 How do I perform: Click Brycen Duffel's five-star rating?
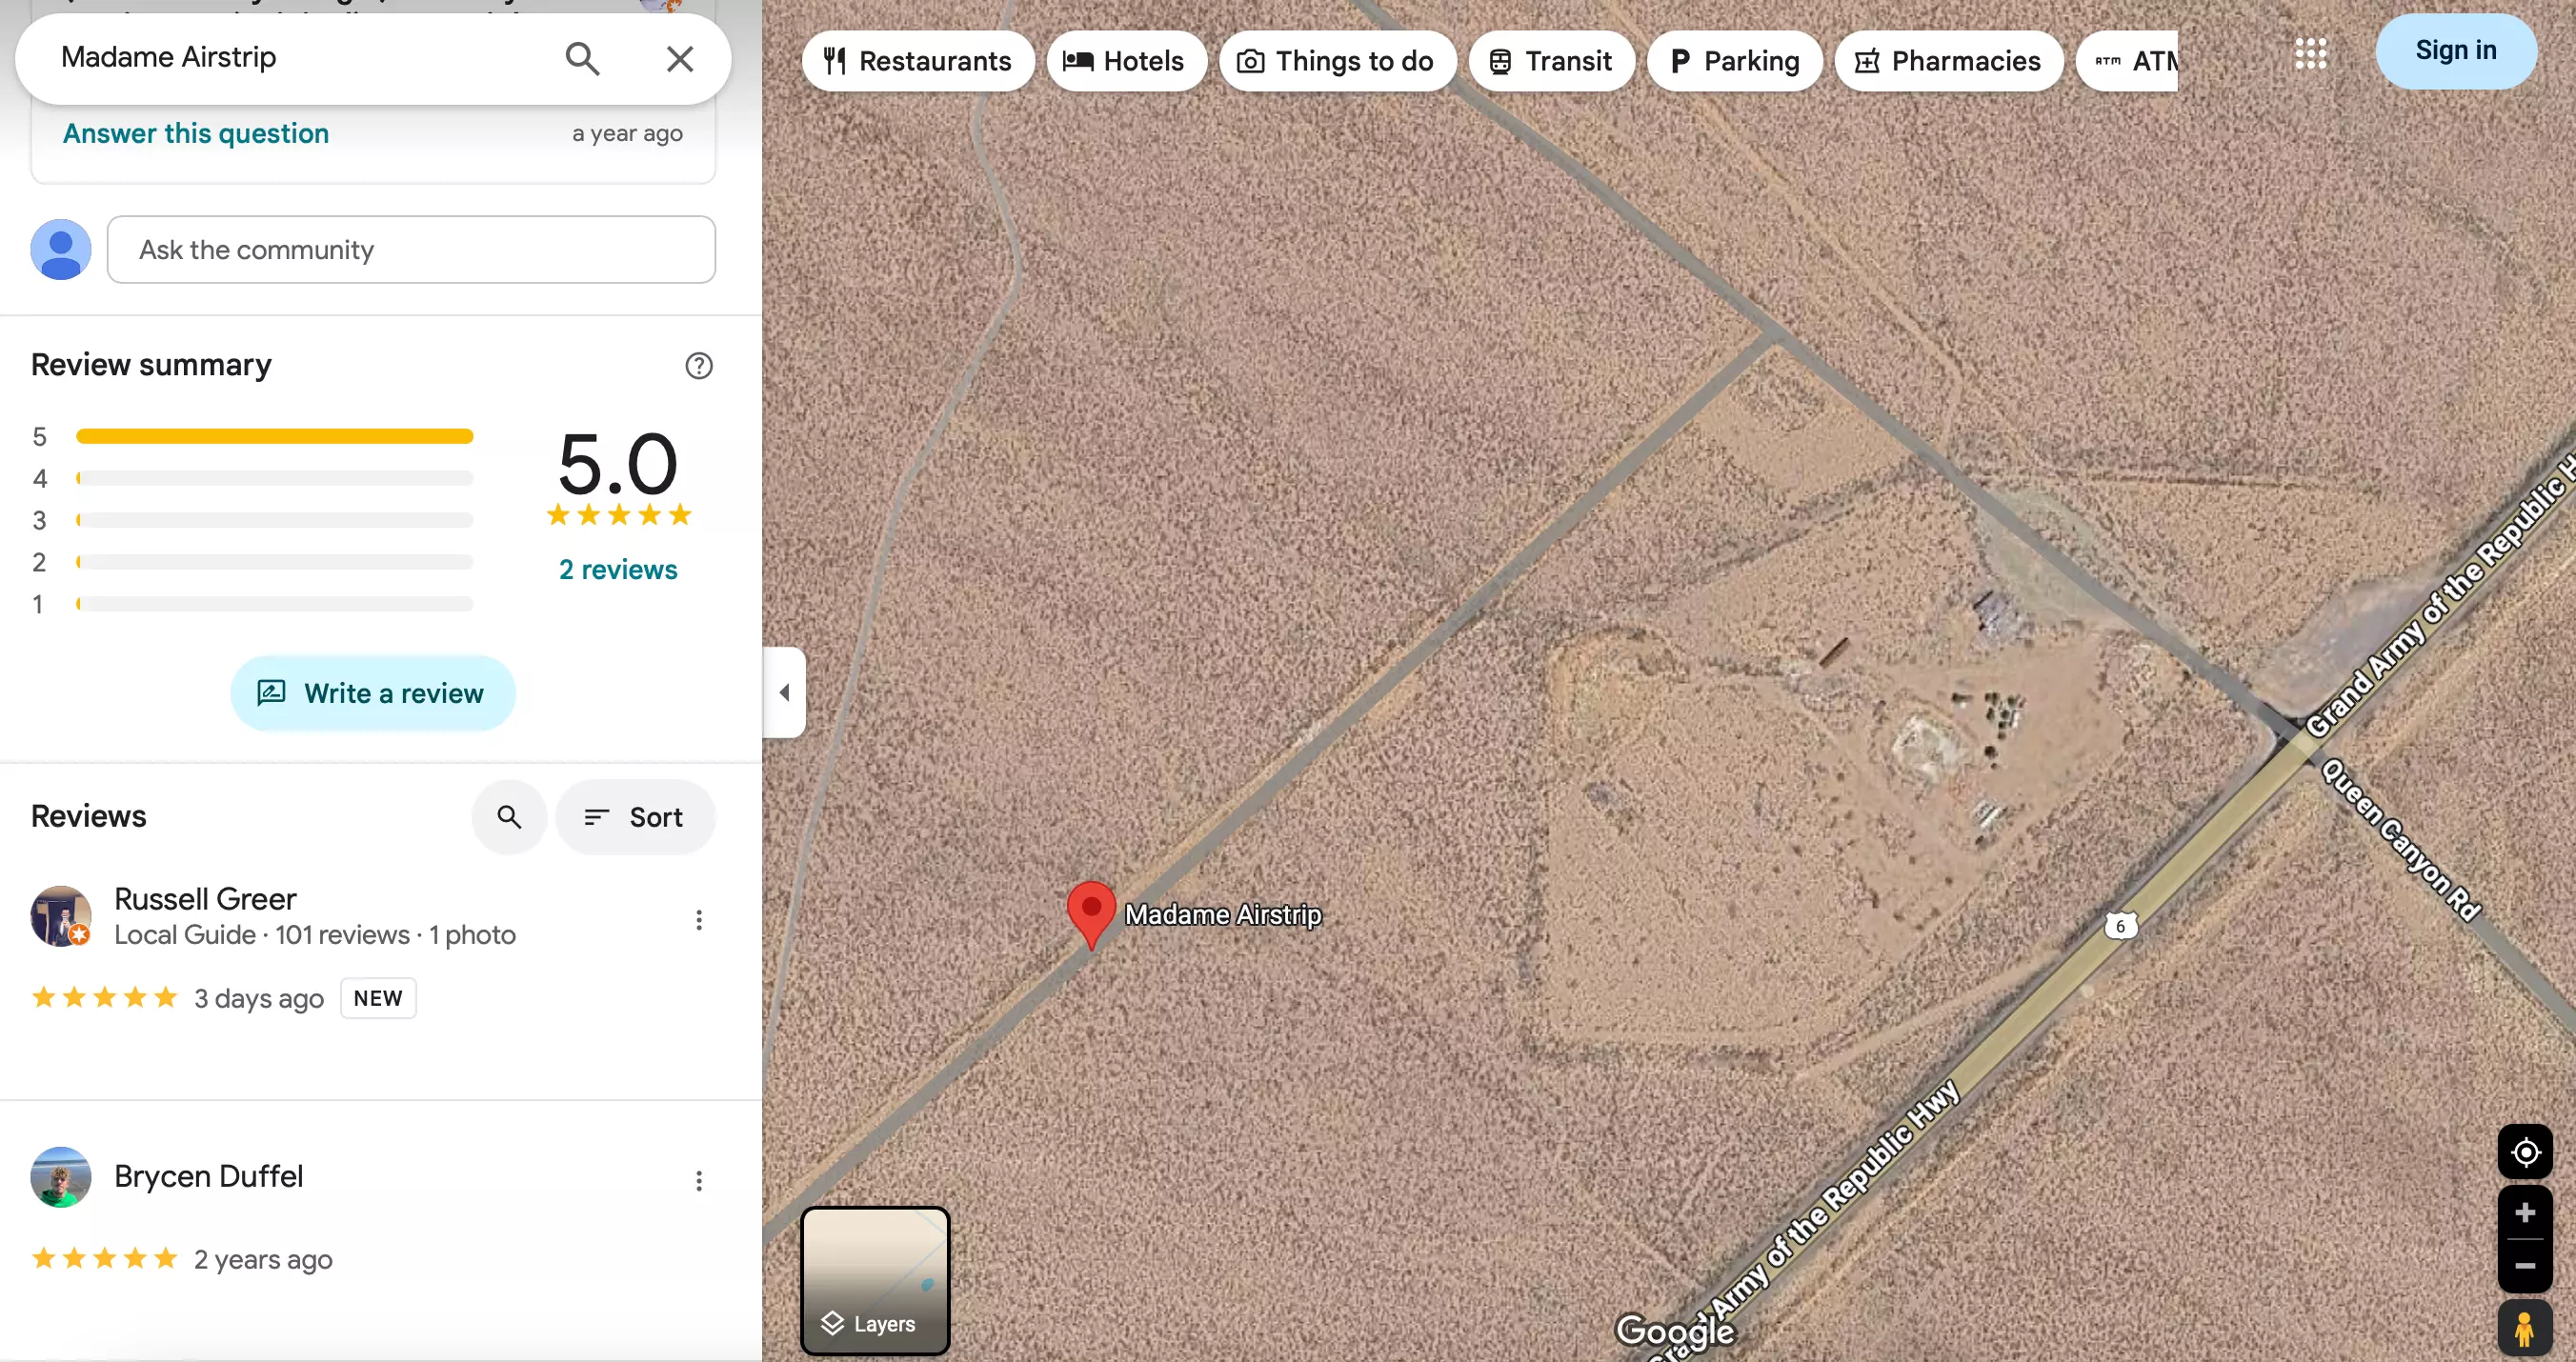click(x=105, y=1259)
